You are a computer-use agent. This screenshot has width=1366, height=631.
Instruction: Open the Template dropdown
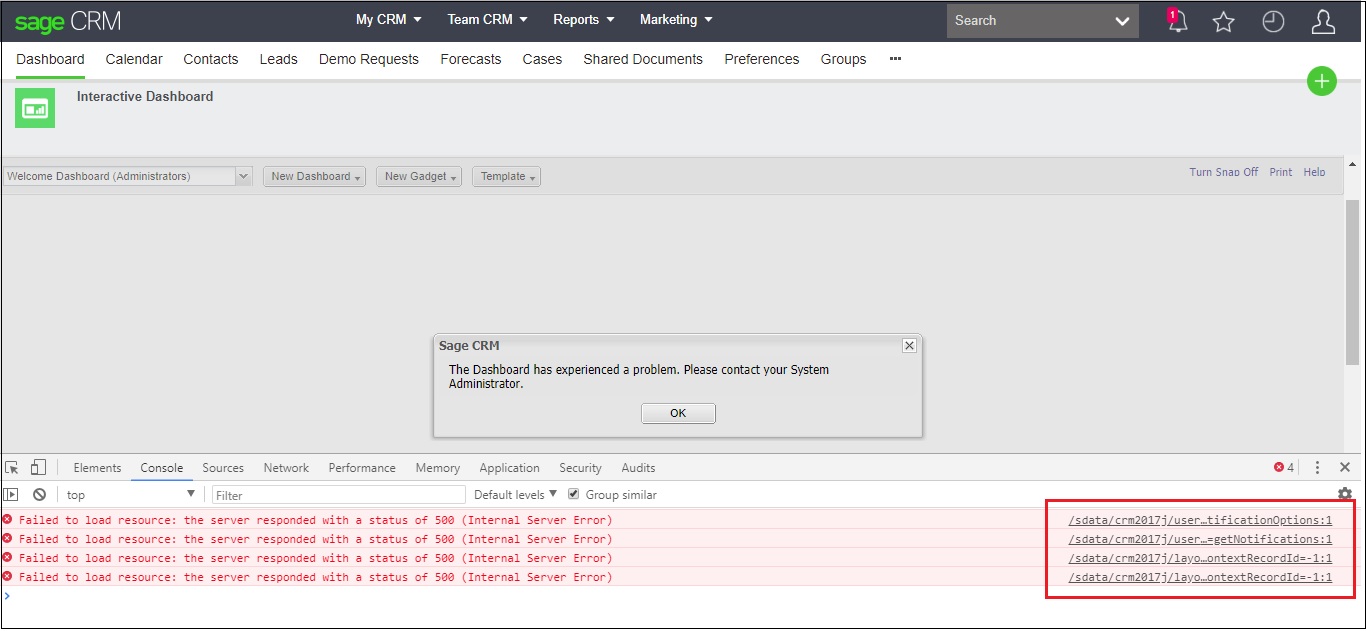pyautogui.click(x=506, y=176)
